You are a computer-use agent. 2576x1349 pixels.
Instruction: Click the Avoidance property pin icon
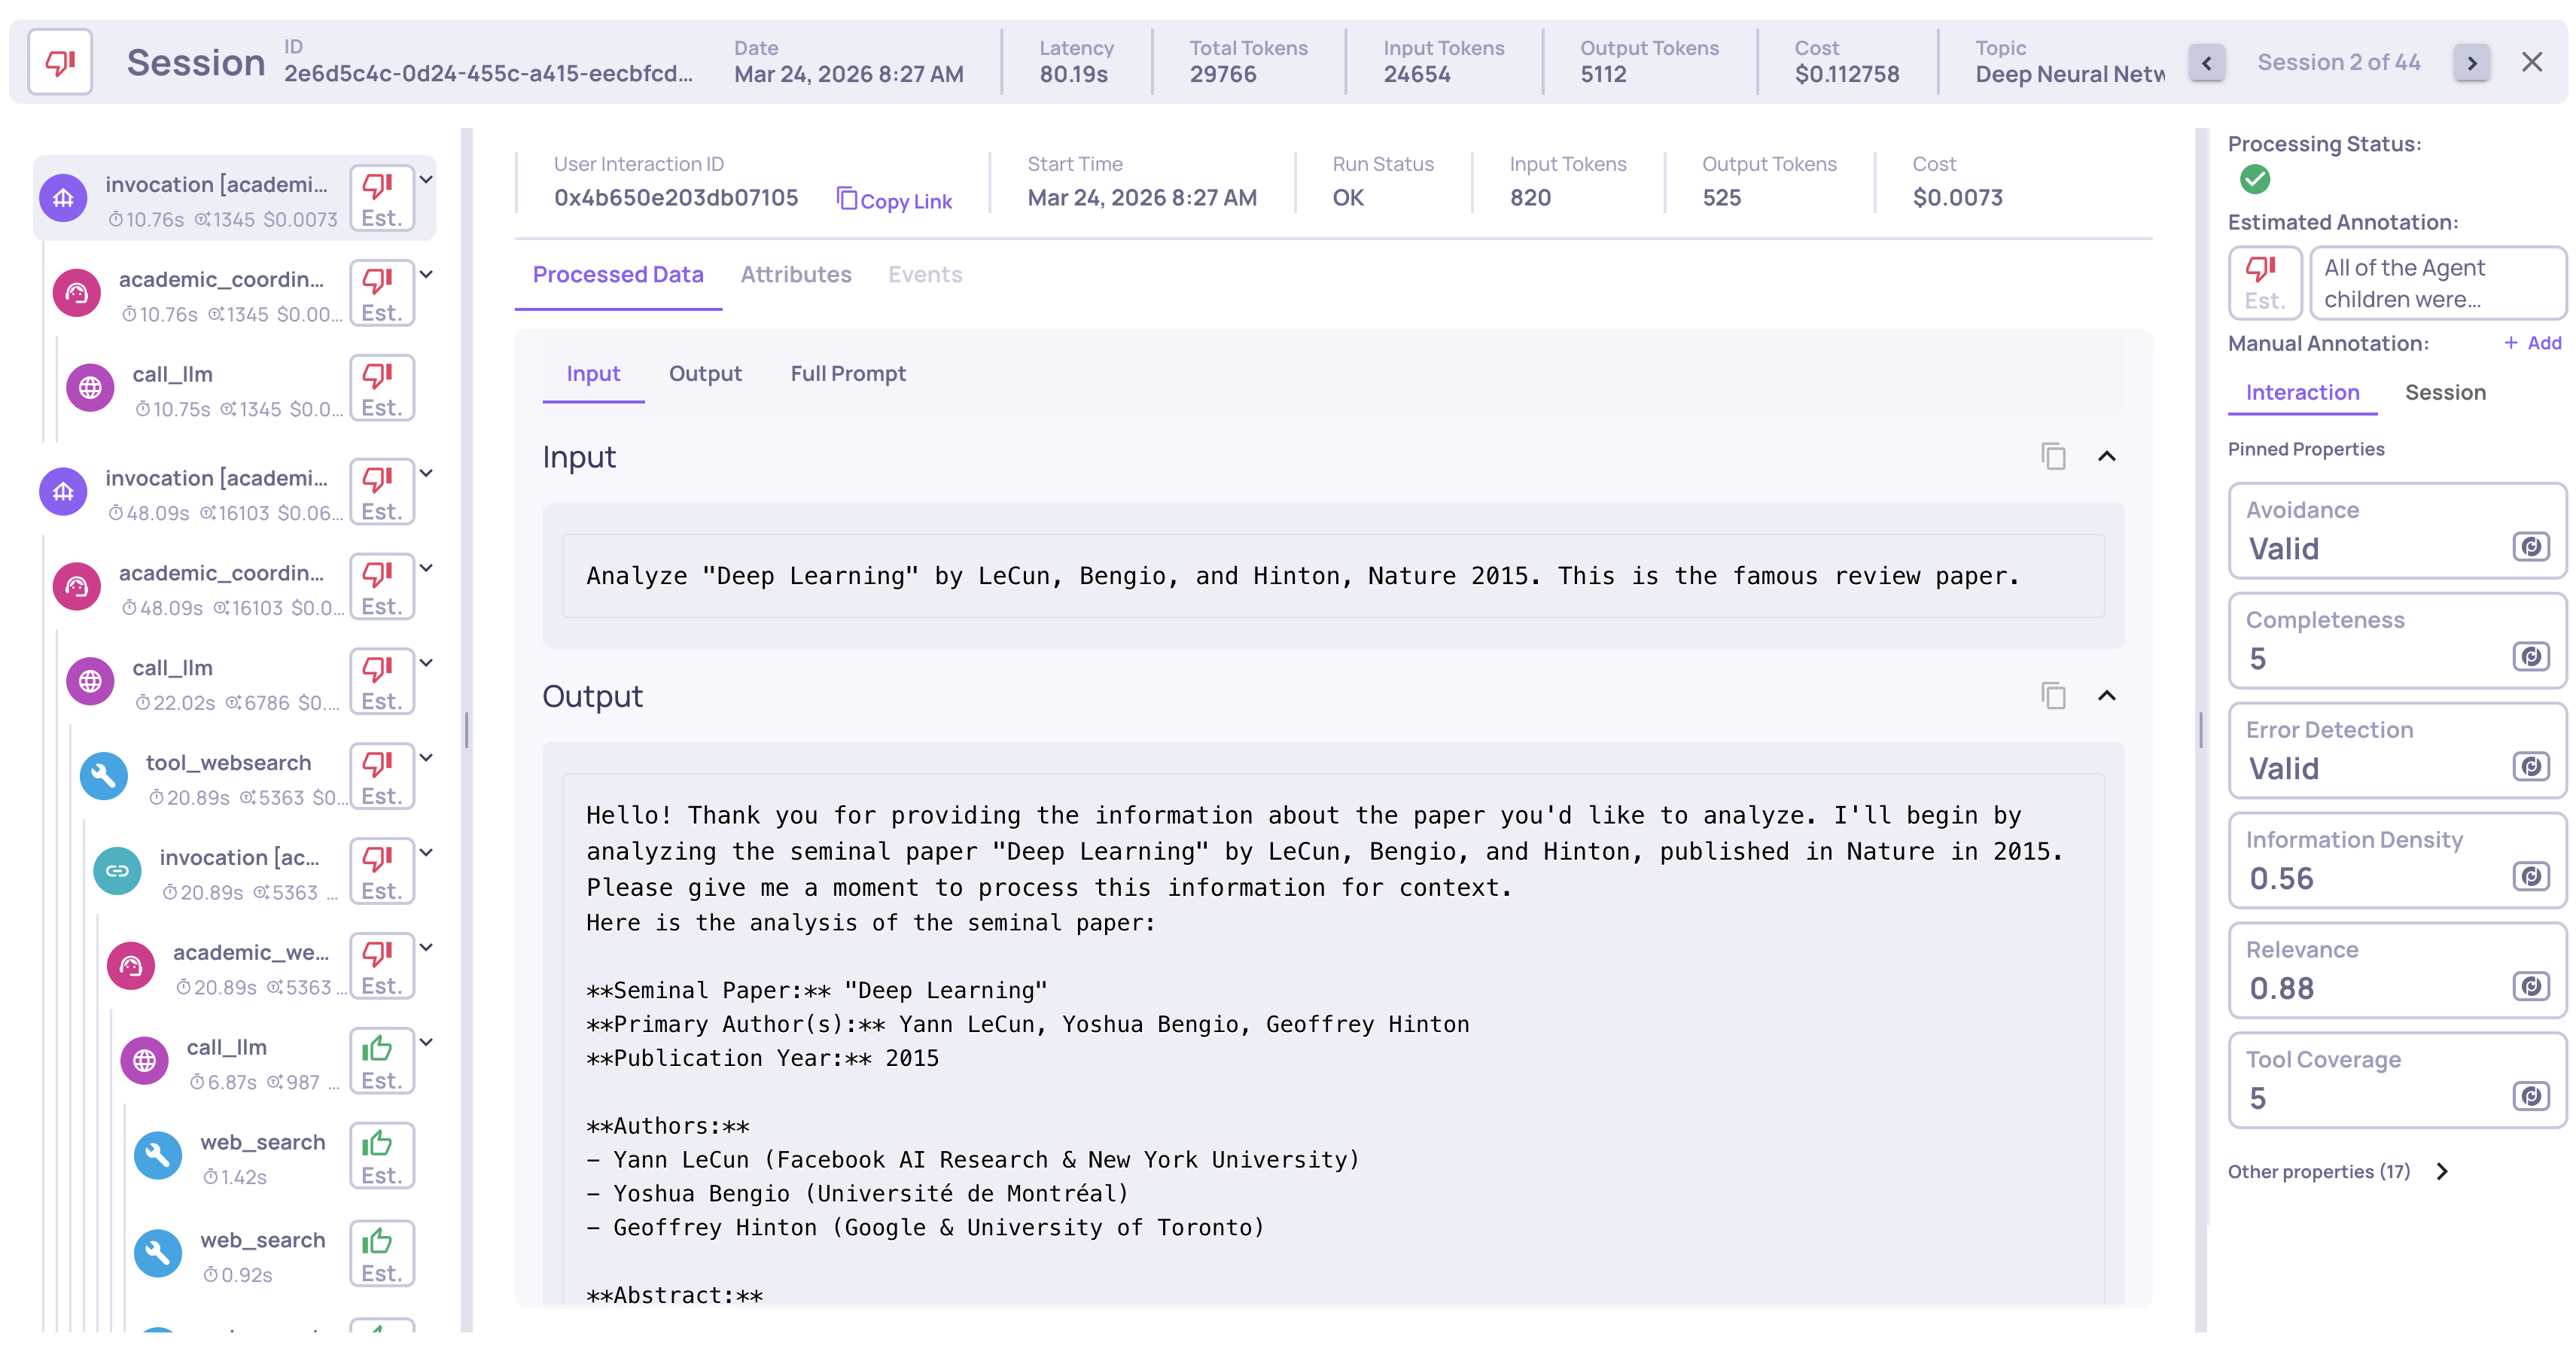pos(2530,547)
